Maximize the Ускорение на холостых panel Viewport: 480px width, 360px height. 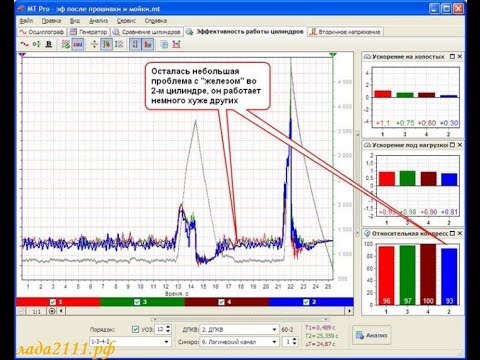point(452,57)
